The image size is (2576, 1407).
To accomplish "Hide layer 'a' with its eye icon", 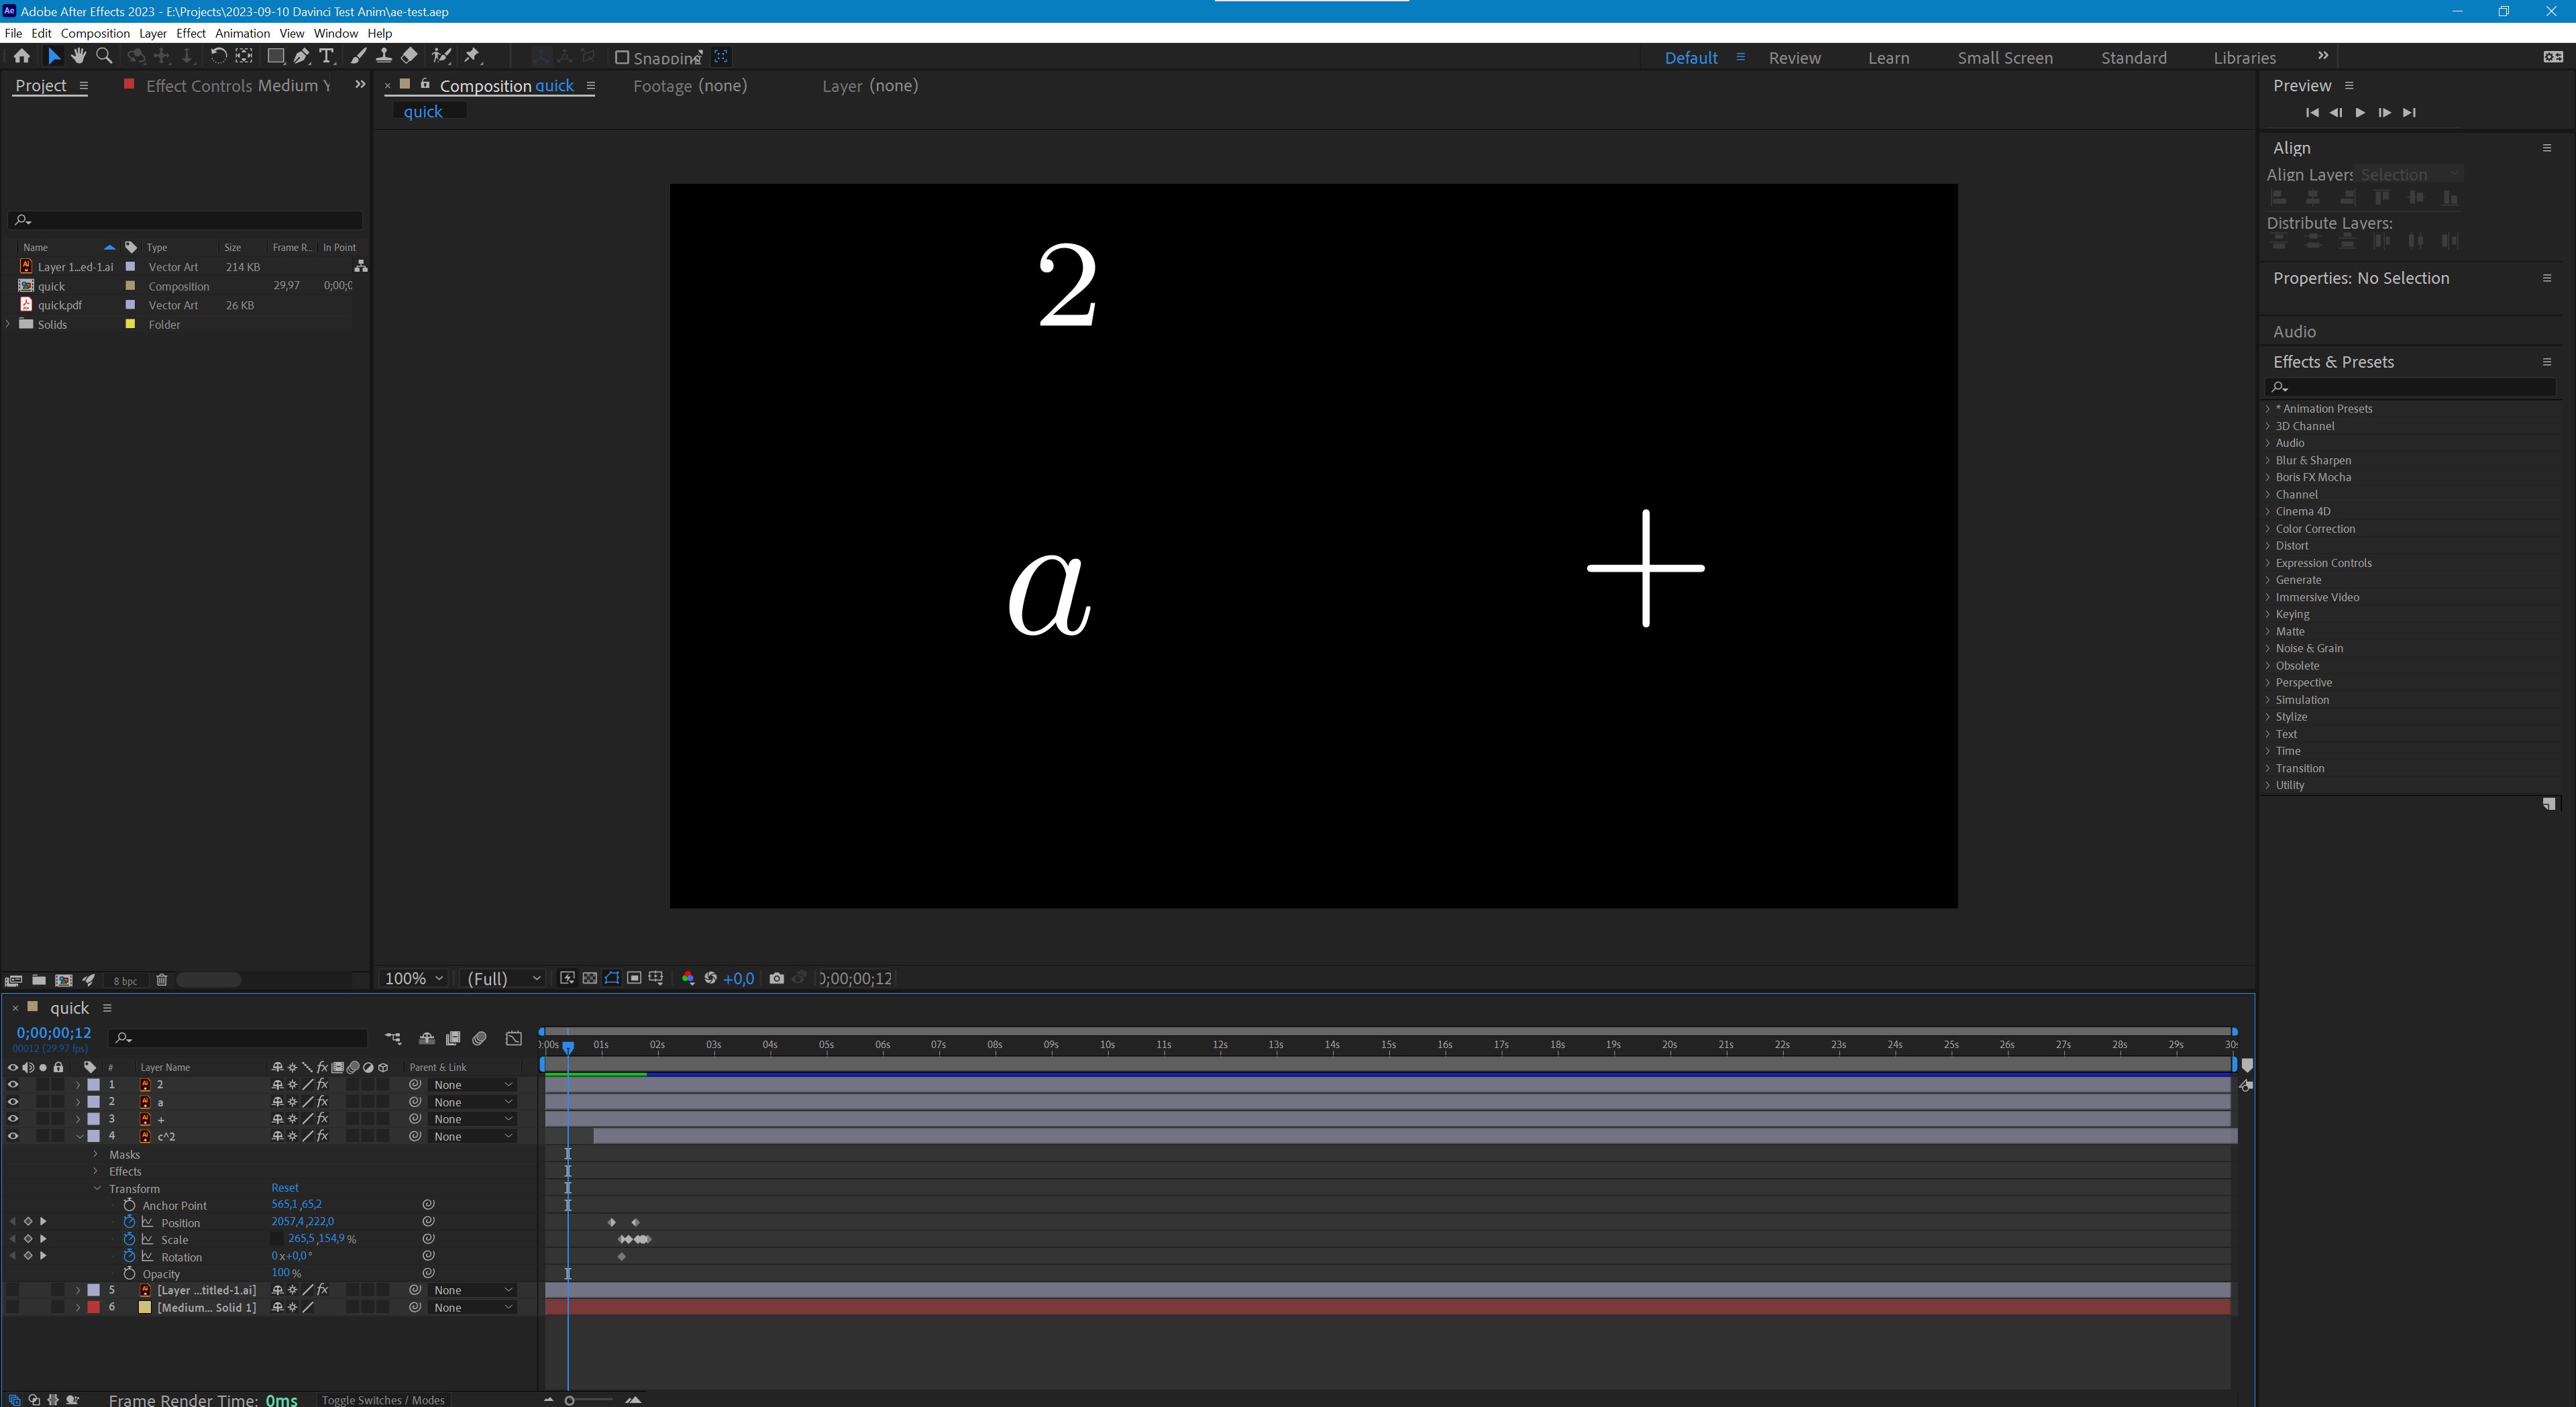I will [x=13, y=1102].
